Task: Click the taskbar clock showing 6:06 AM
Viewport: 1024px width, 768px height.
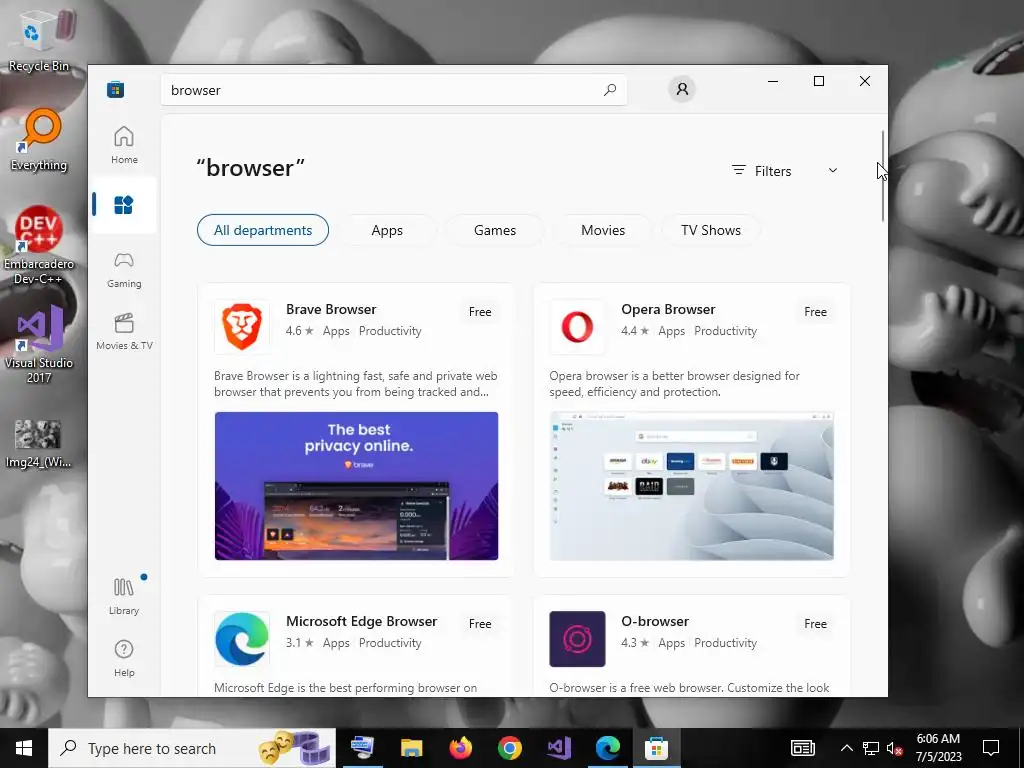Action: 938,748
